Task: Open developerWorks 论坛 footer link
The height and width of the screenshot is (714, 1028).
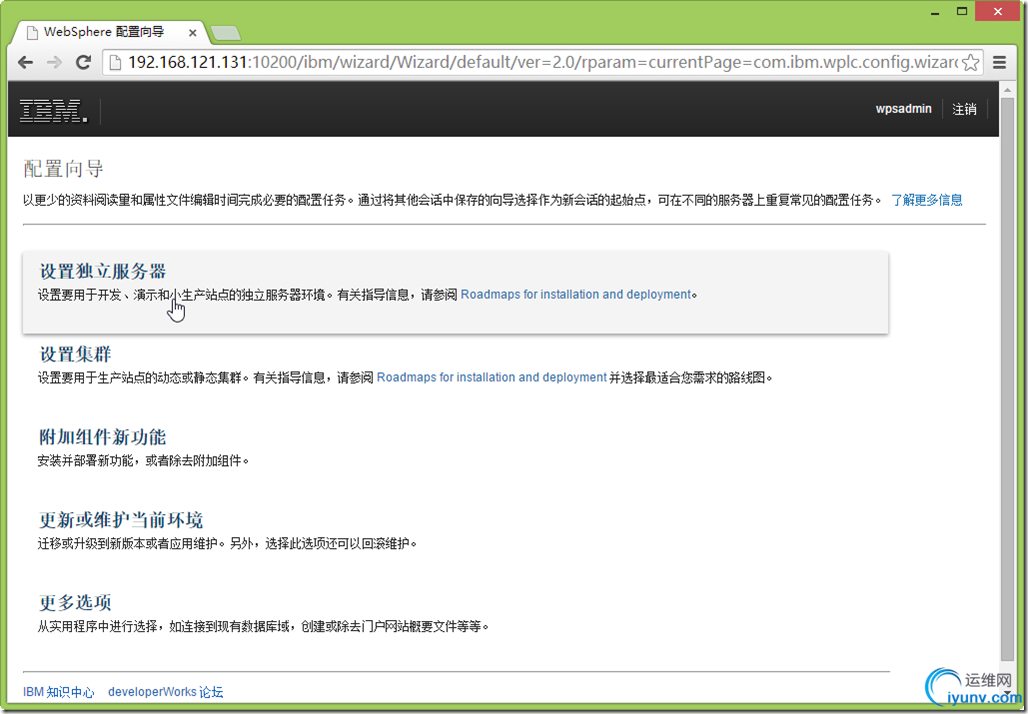Action: pyautogui.click(x=166, y=692)
